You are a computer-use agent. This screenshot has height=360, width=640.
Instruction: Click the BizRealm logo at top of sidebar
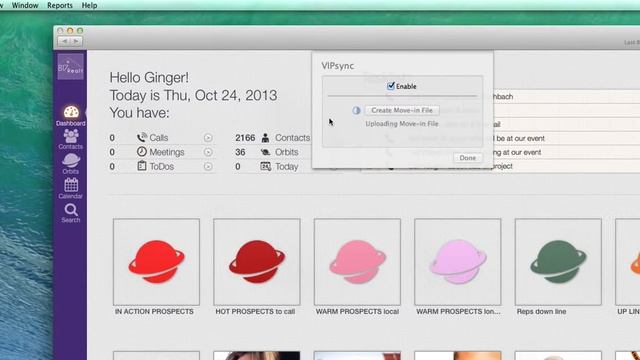tap(71, 67)
